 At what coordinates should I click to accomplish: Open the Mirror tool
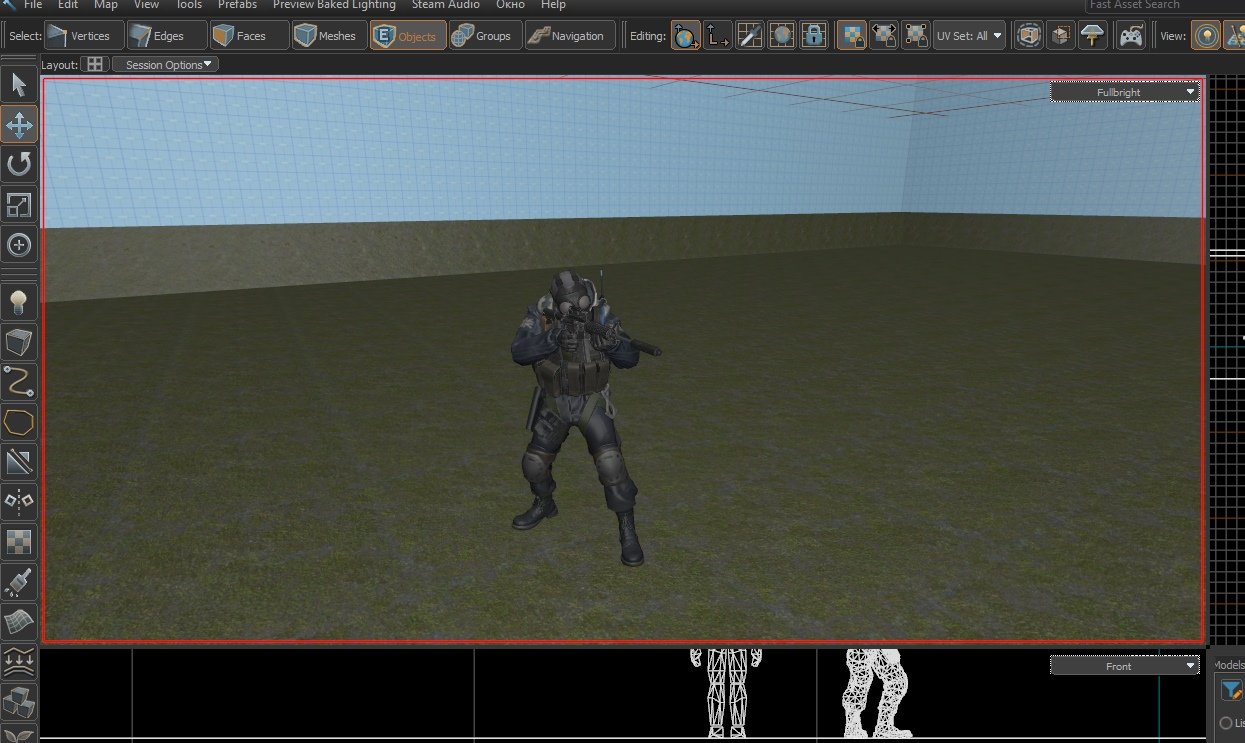(19, 500)
